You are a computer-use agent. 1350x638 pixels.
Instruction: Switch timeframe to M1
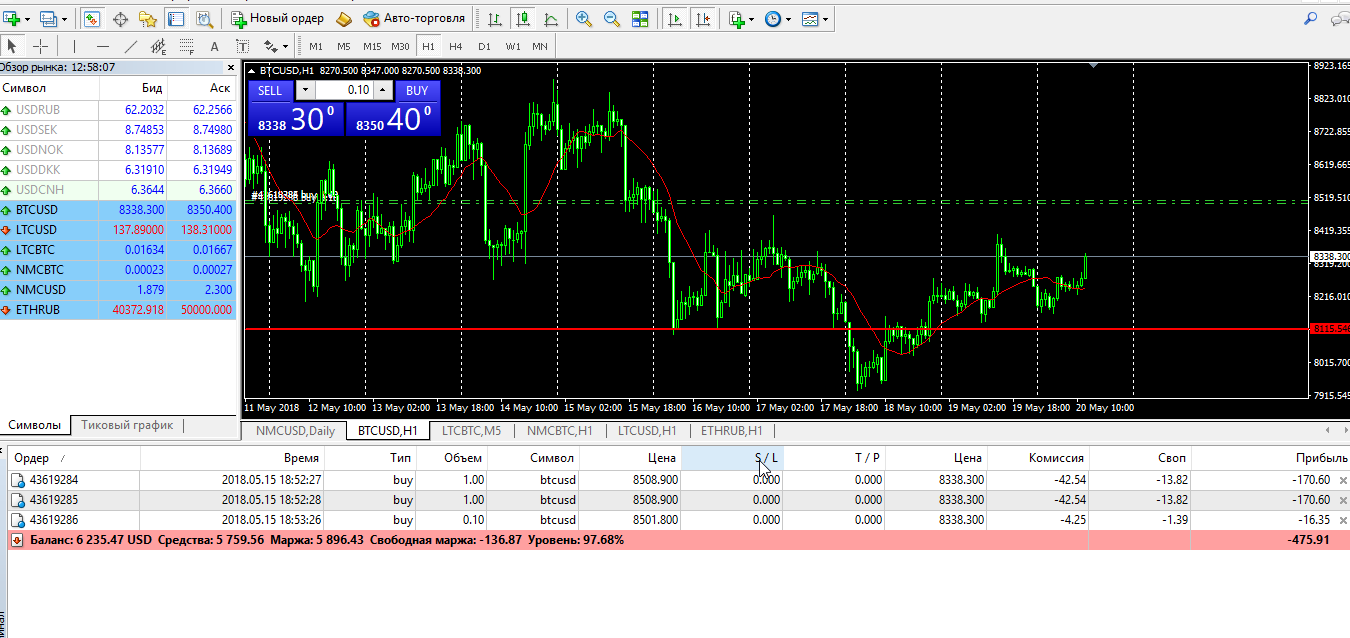316,46
